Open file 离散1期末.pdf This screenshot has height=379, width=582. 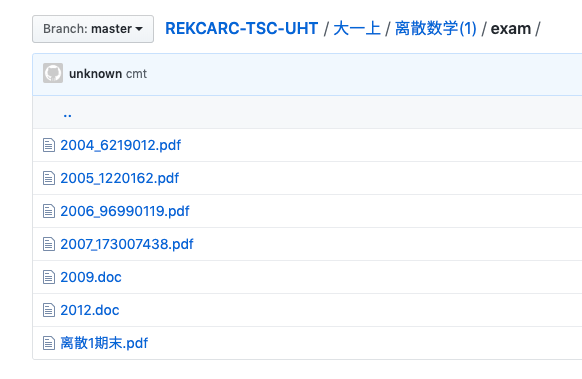click(104, 343)
